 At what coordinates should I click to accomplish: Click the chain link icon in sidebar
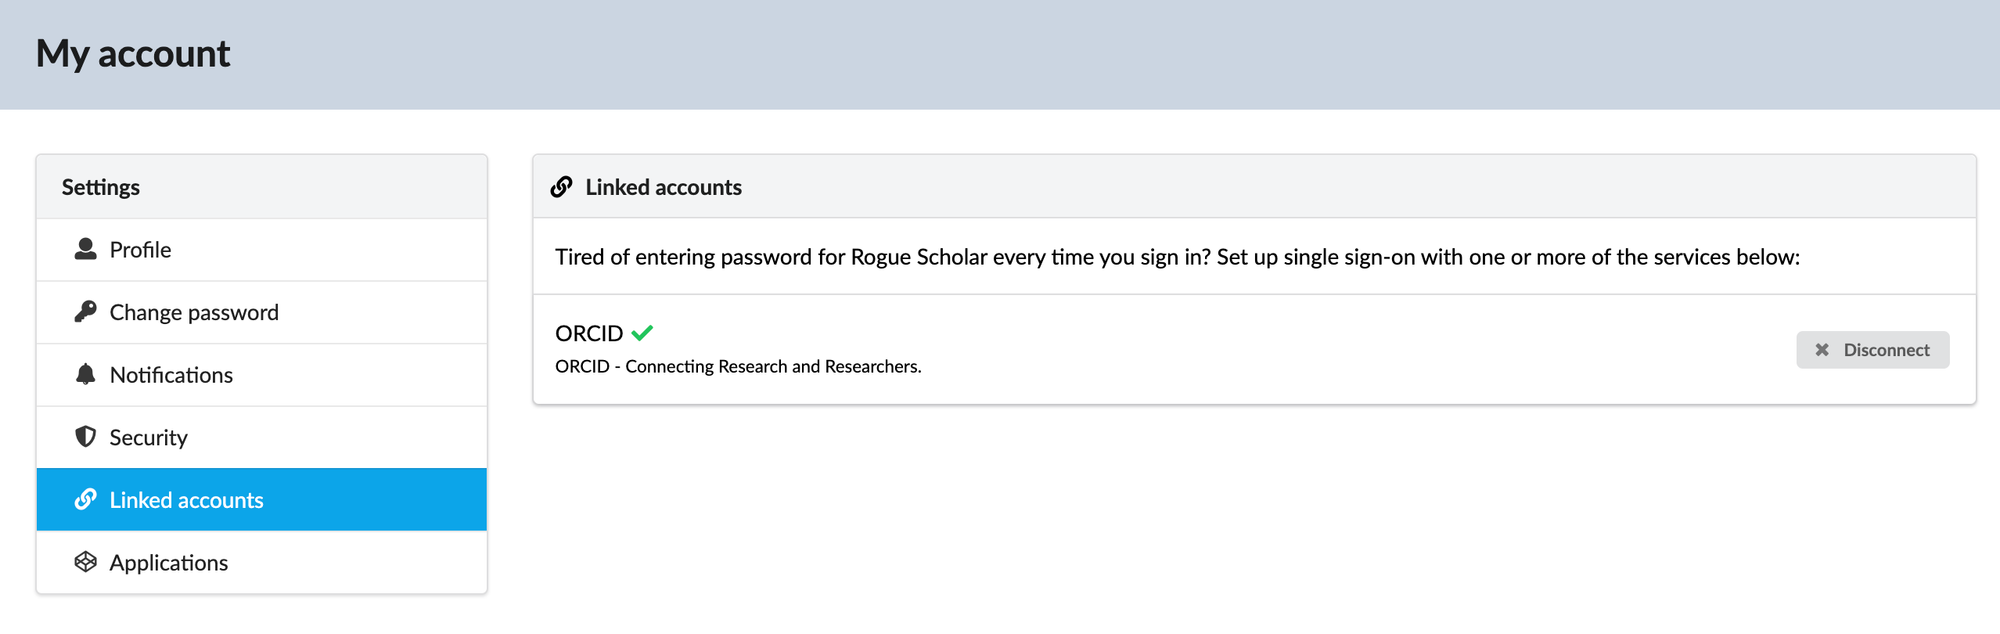(x=86, y=499)
